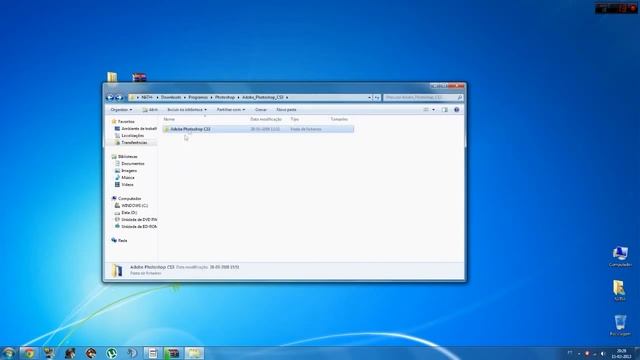Open Explorer help question mark icon
The height and width of the screenshot is (360, 640).
click(457, 110)
